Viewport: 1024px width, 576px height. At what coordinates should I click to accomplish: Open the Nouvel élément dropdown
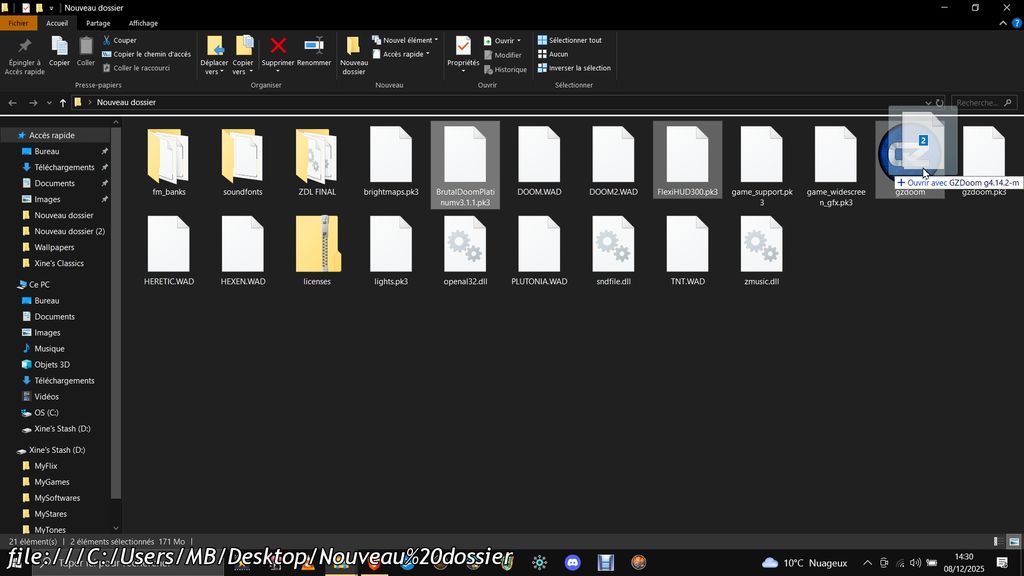click(410, 40)
